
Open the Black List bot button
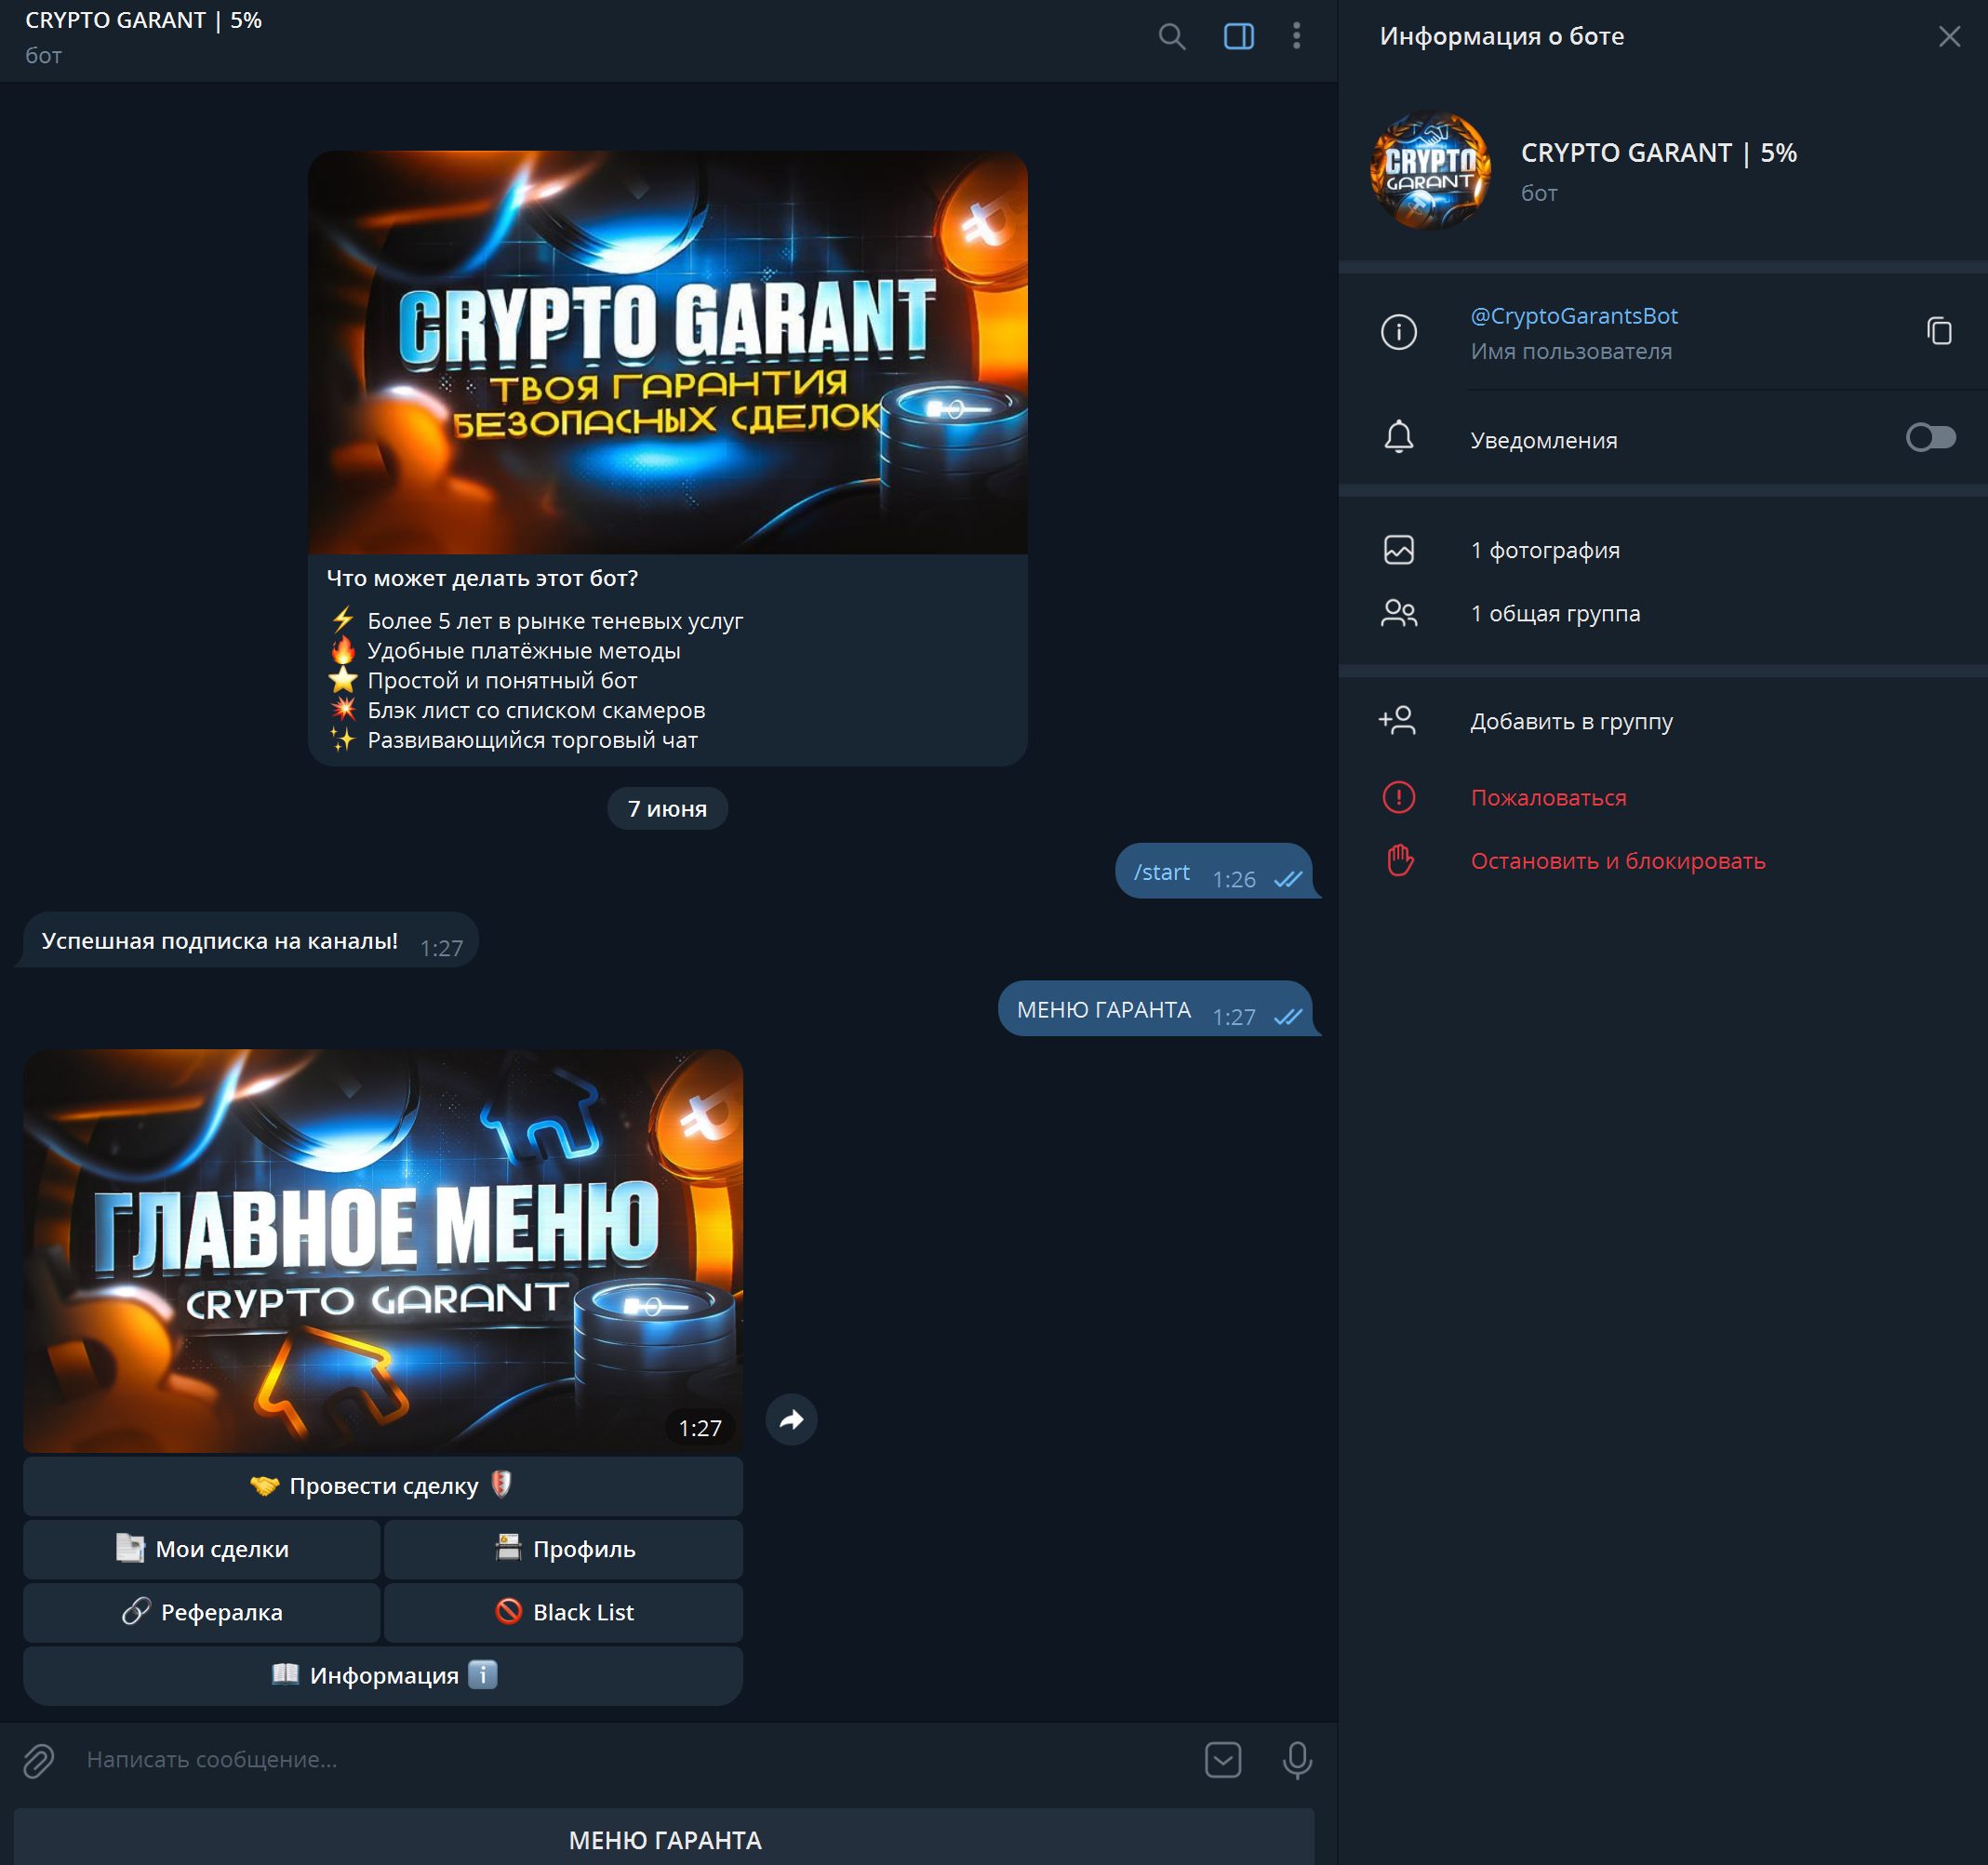563,1612
